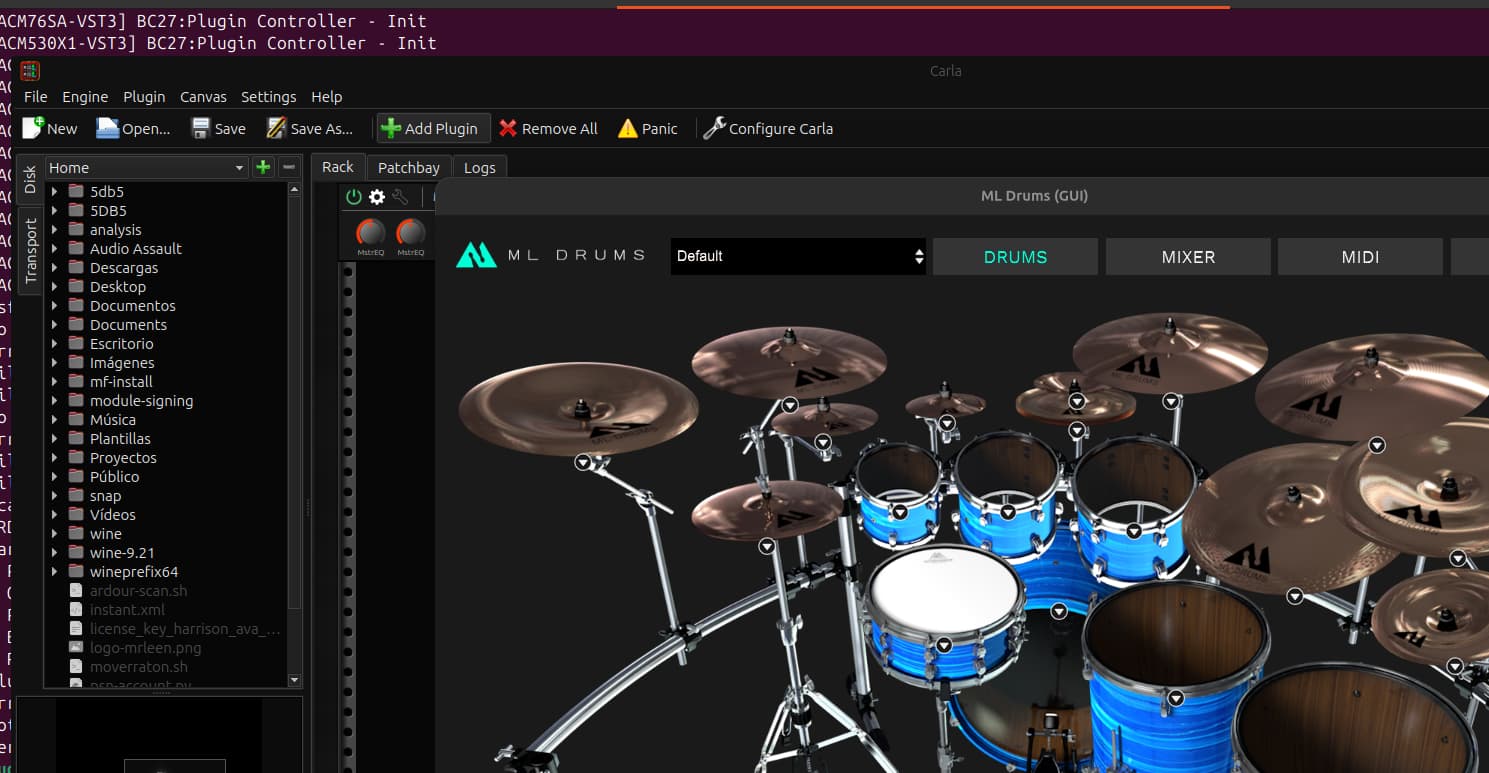Click the Add Plugin green plus button
Viewport: 1489px width, 773px height.
(391, 129)
